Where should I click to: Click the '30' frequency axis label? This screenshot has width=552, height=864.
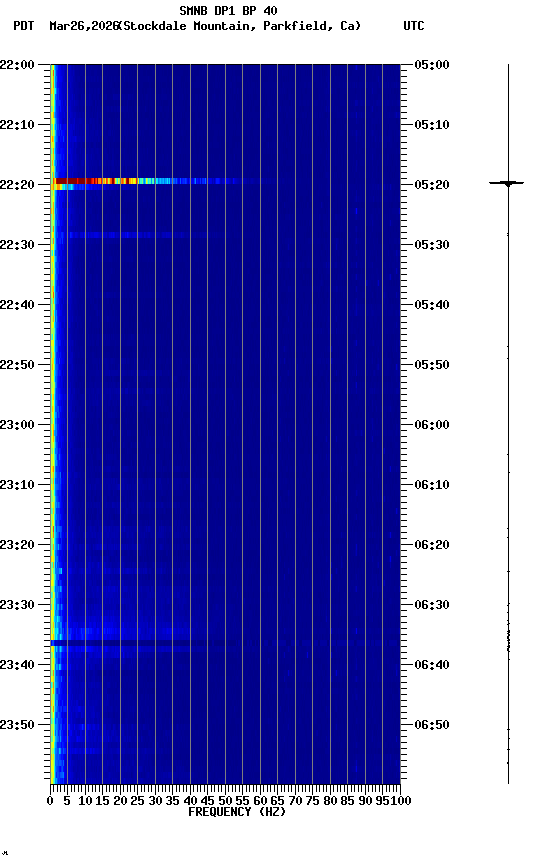pyautogui.click(x=155, y=801)
